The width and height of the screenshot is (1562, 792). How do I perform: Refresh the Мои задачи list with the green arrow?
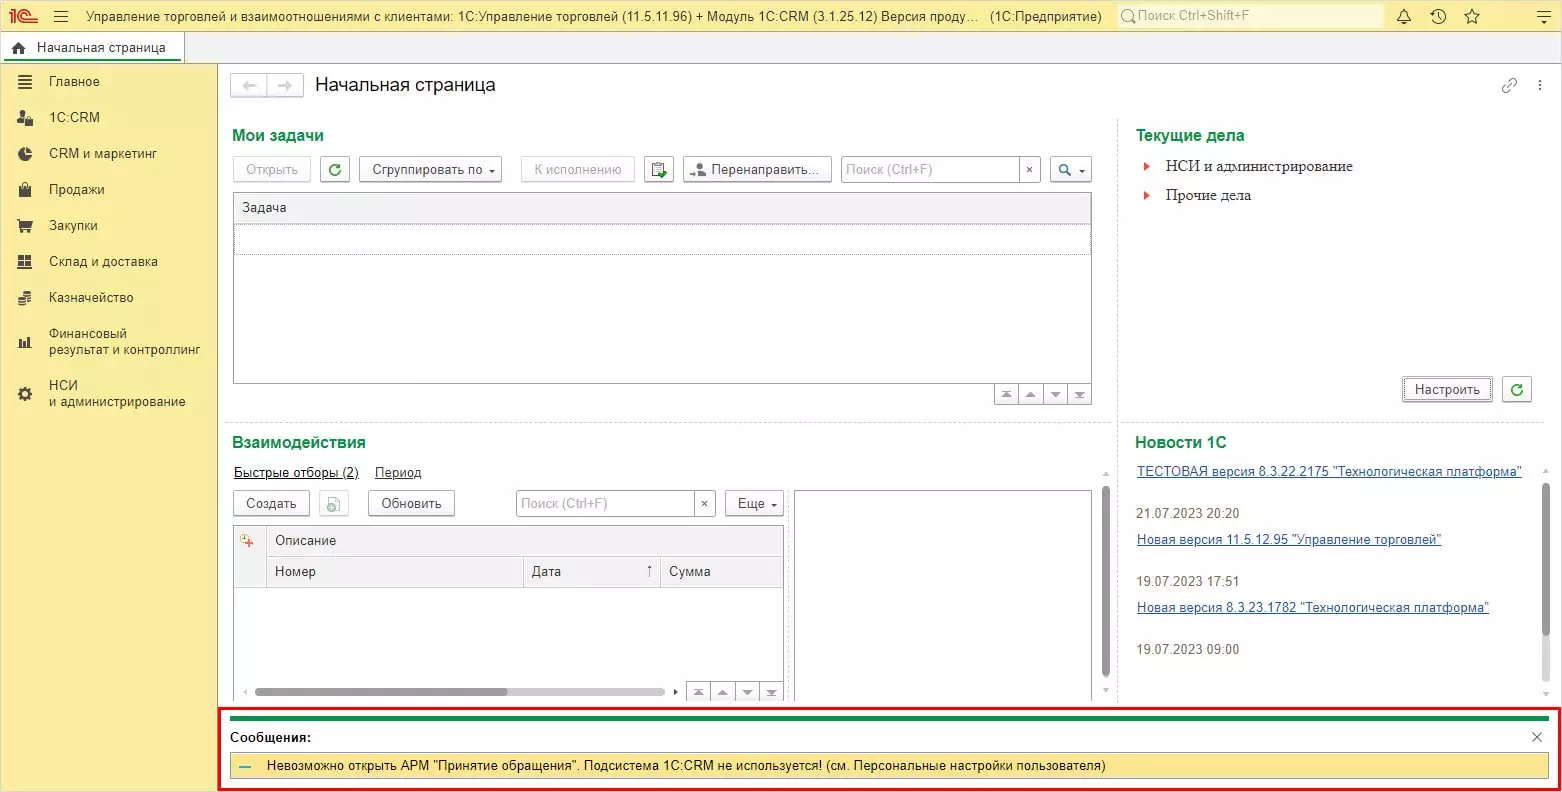335,170
